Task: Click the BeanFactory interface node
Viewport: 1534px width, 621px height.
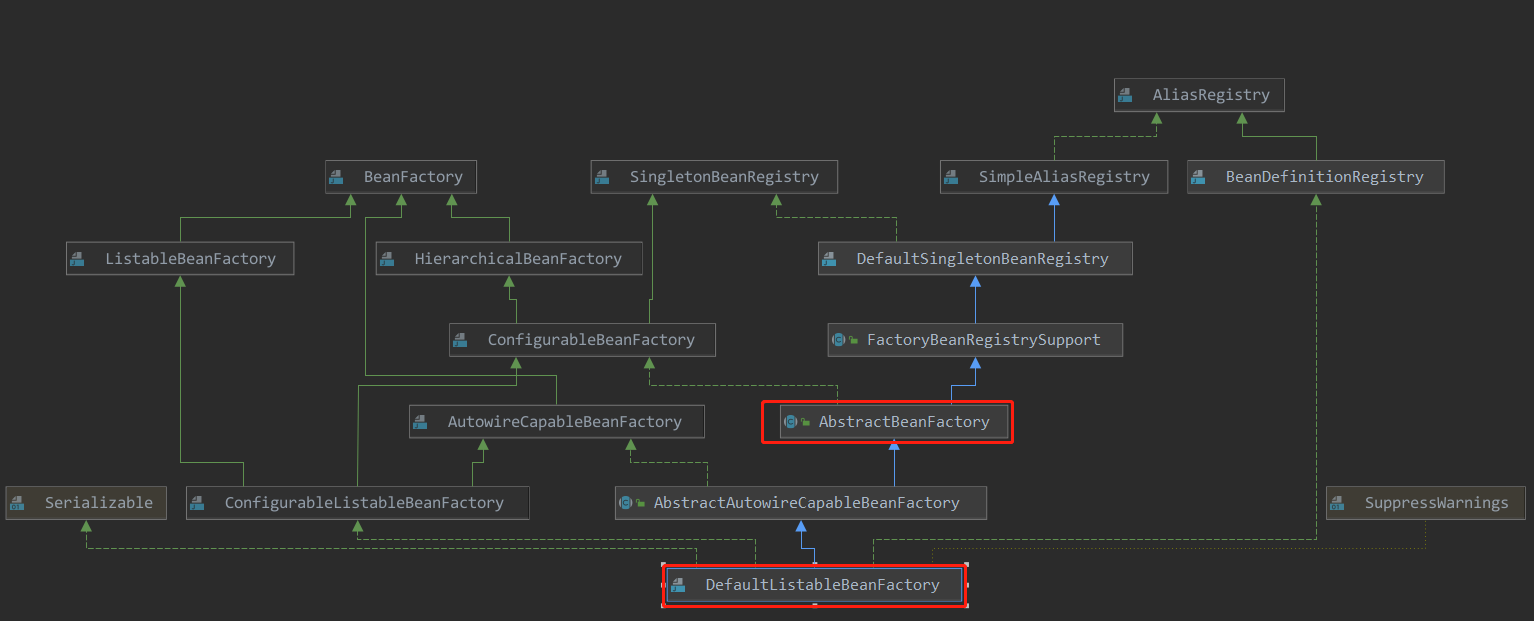Action: 401,177
